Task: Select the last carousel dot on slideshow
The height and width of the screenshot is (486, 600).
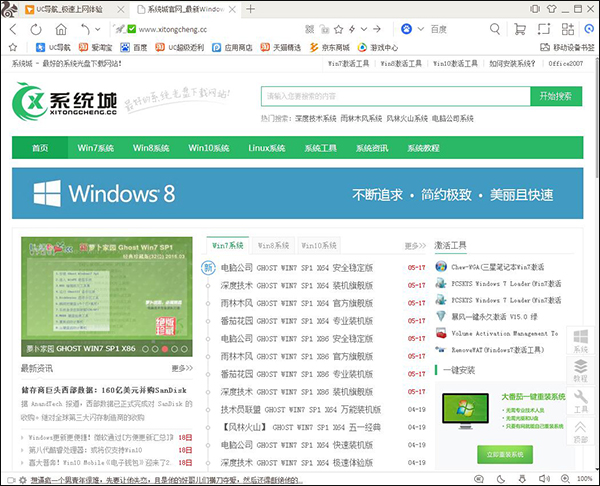Action: [184, 349]
